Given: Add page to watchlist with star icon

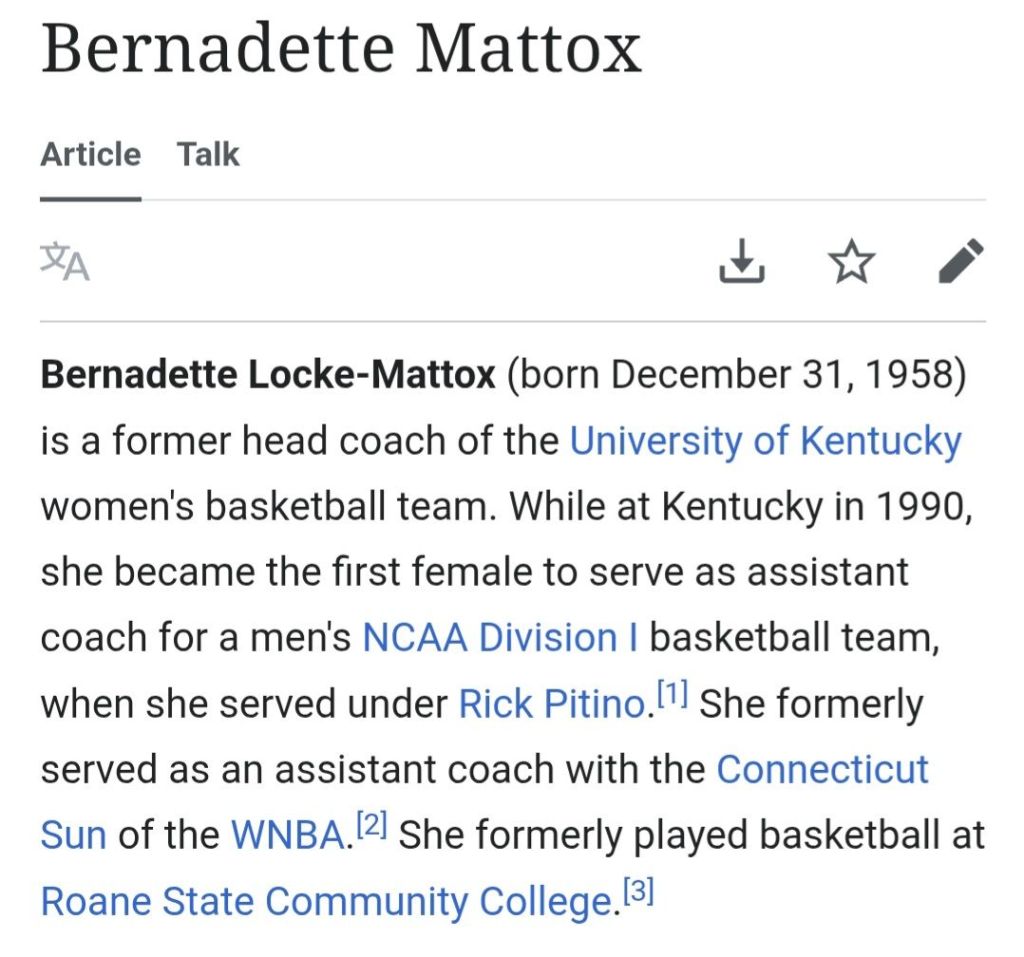Looking at the screenshot, I should tap(852, 263).
